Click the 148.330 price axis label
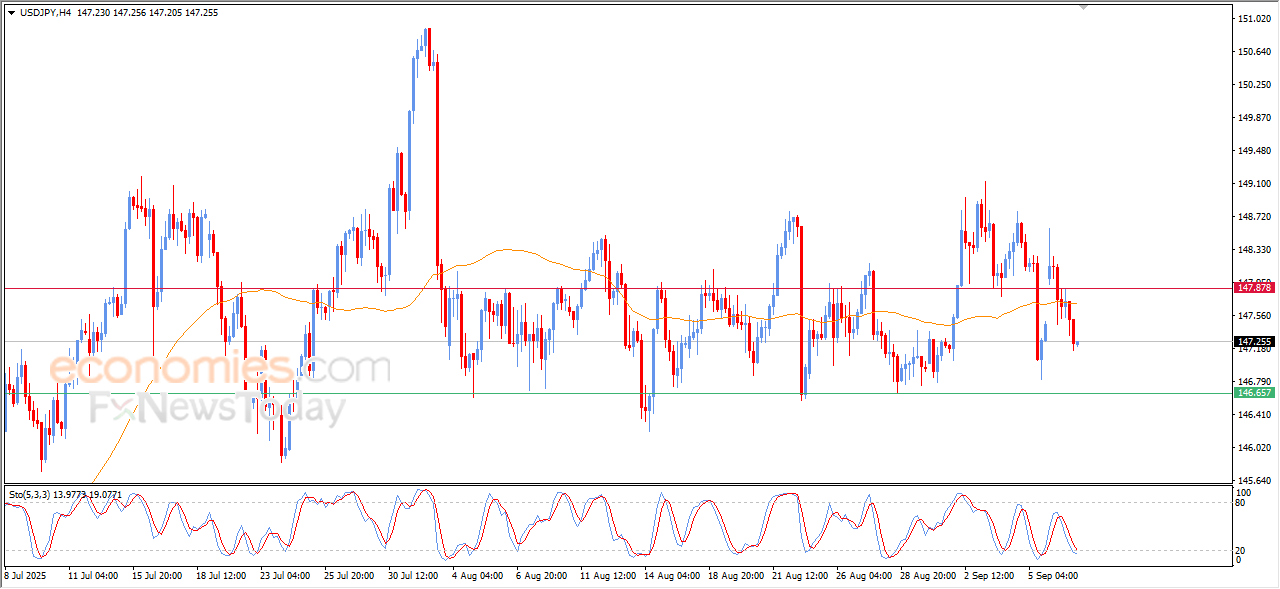Viewport: 1280px width, 589px height. 1254,250
